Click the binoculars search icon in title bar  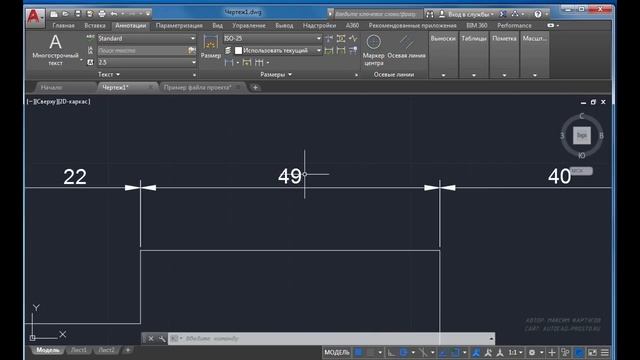tap(430, 14)
